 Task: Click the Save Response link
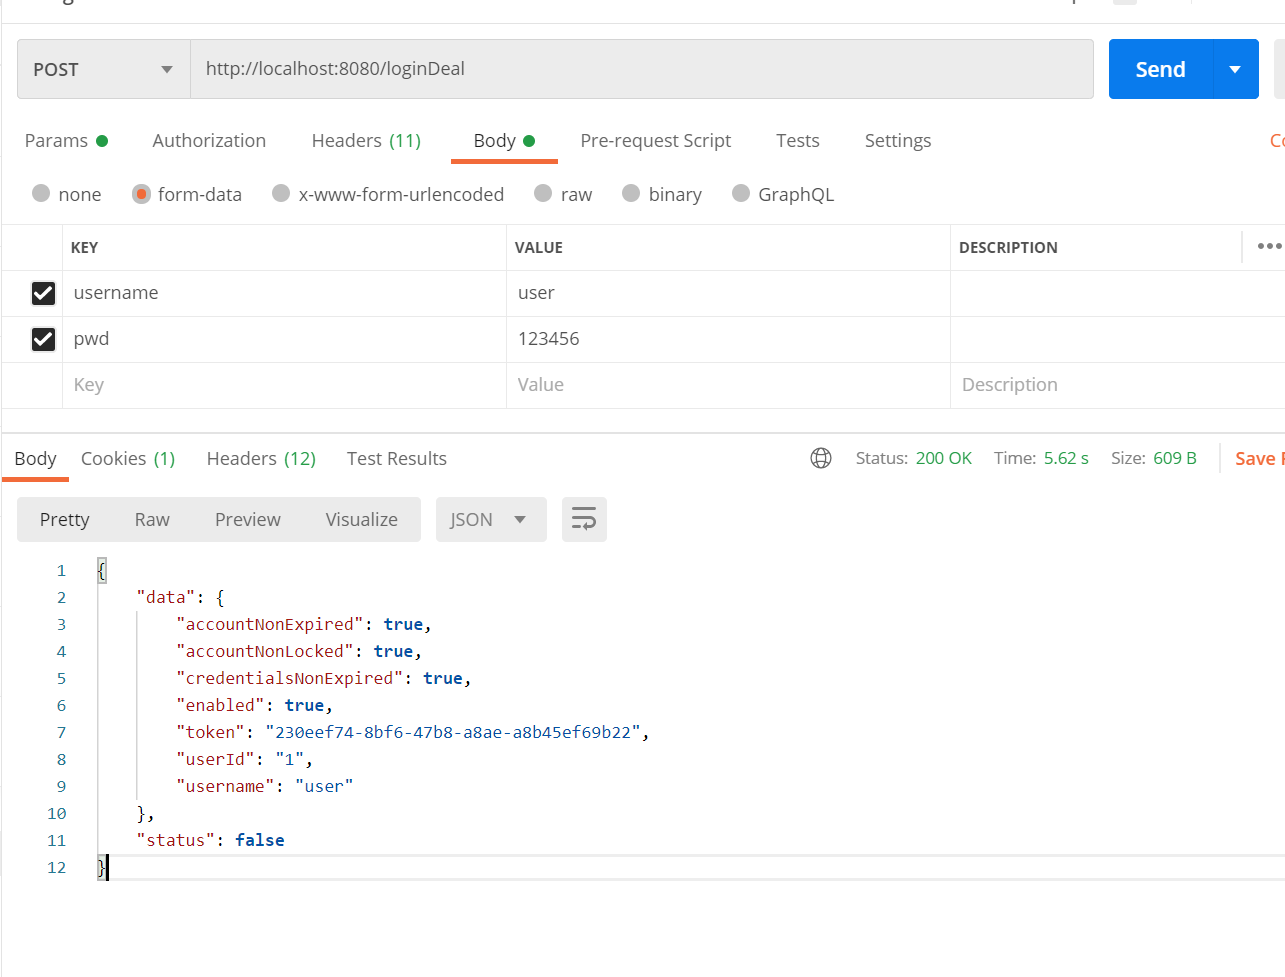click(1260, 458)
